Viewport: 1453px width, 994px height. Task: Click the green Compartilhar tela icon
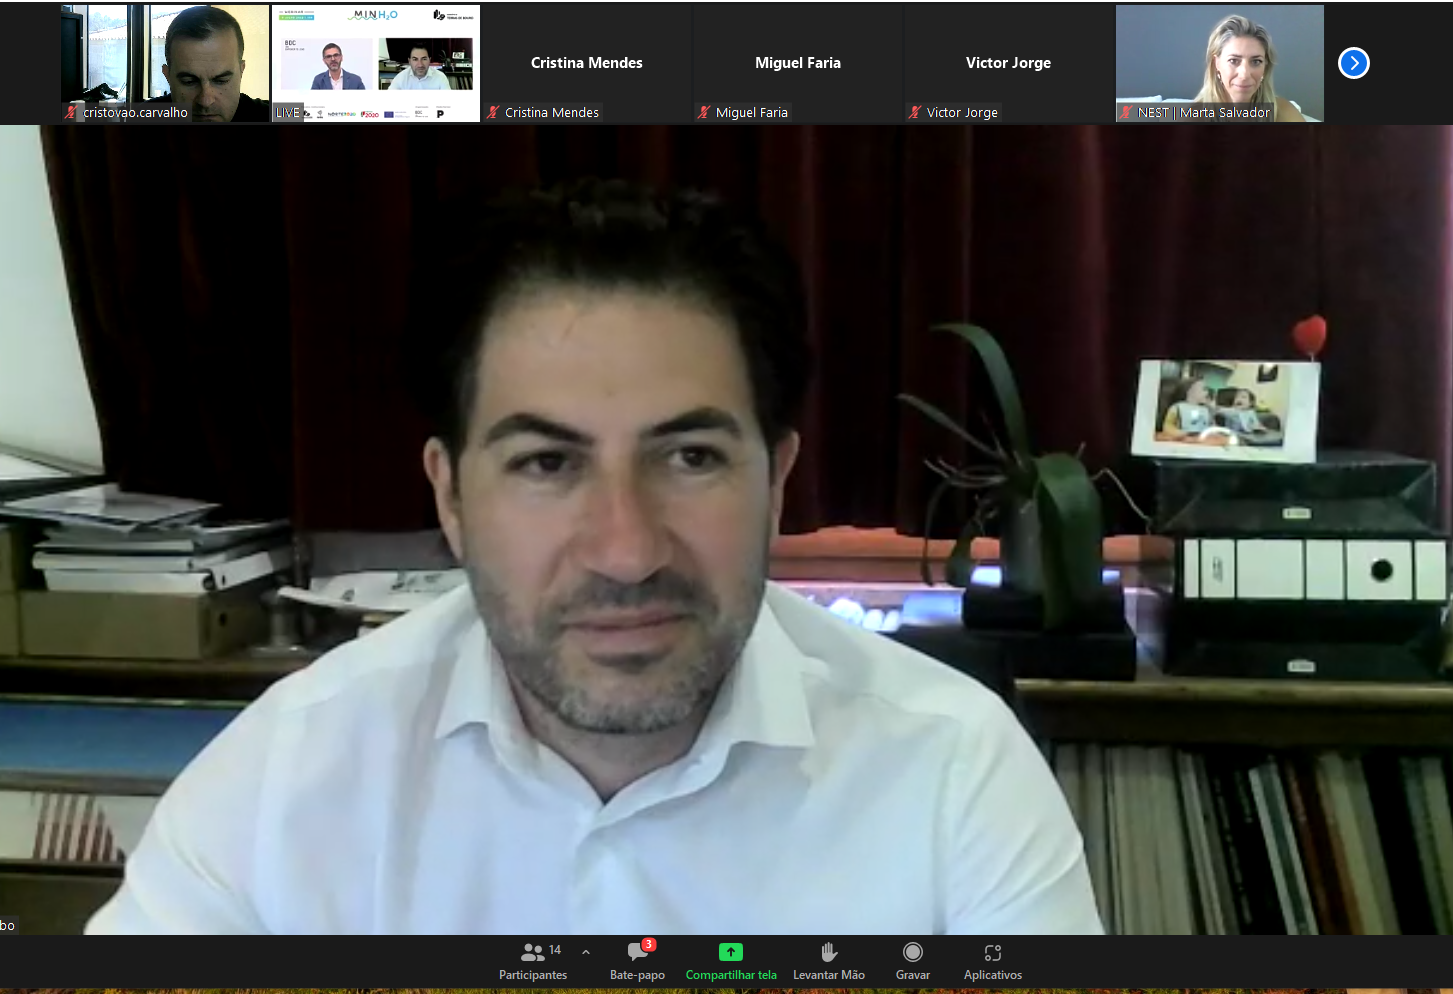pyautogui.click(x=731, y=952)
